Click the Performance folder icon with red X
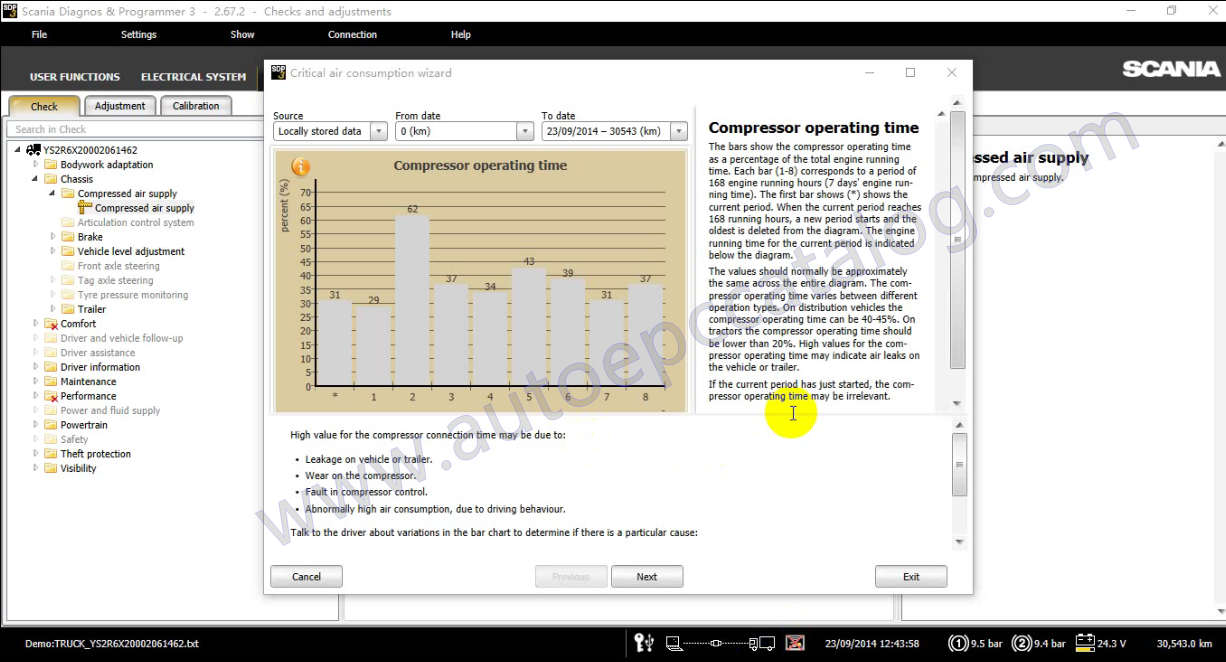Image resolution: width=1226 pixels, height=662 pixels. click(51, 396)
